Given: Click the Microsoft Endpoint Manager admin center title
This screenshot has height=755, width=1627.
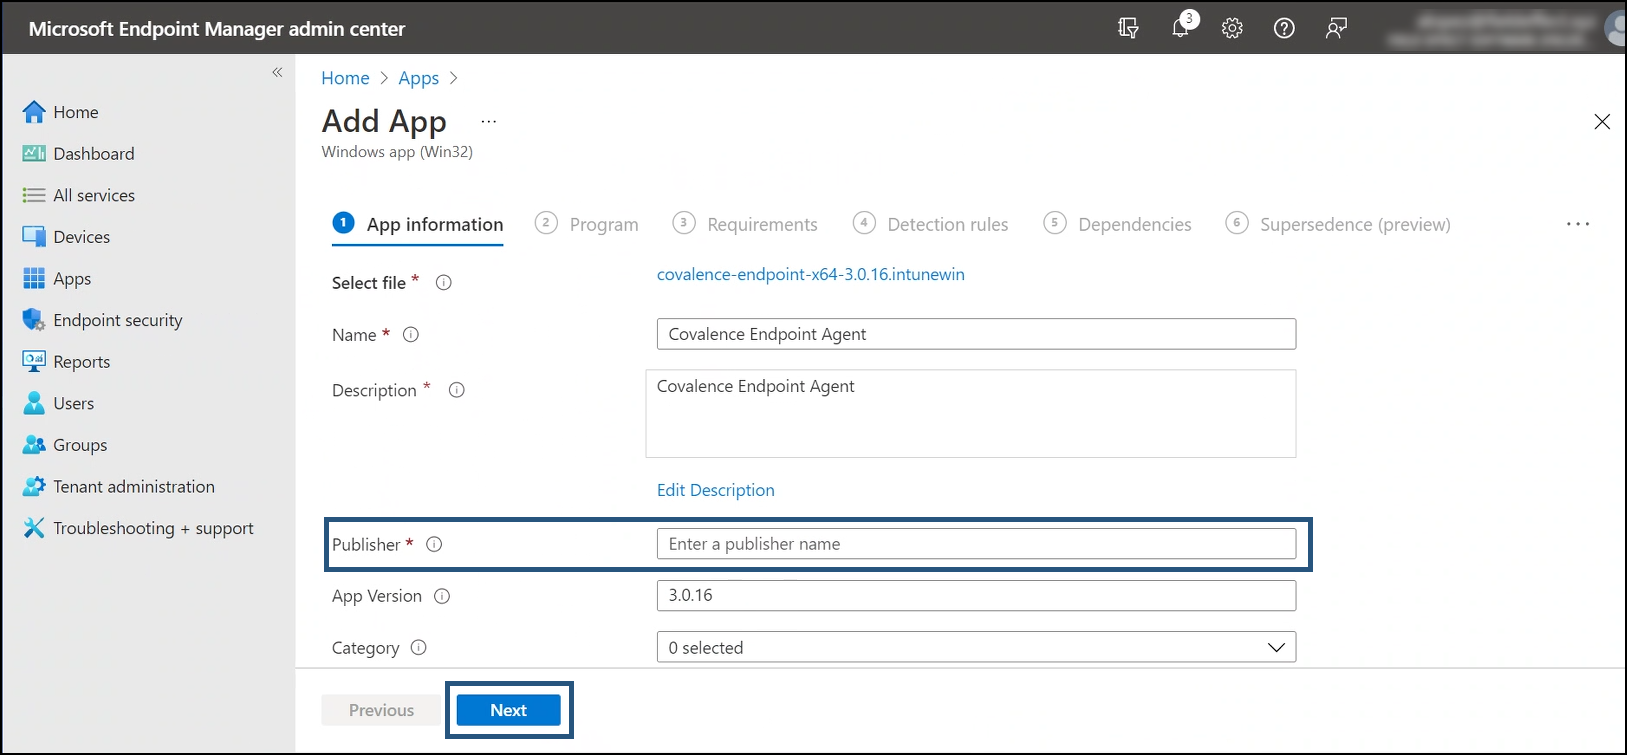Looking at the screenshot, I should click(x=217, y=29).
